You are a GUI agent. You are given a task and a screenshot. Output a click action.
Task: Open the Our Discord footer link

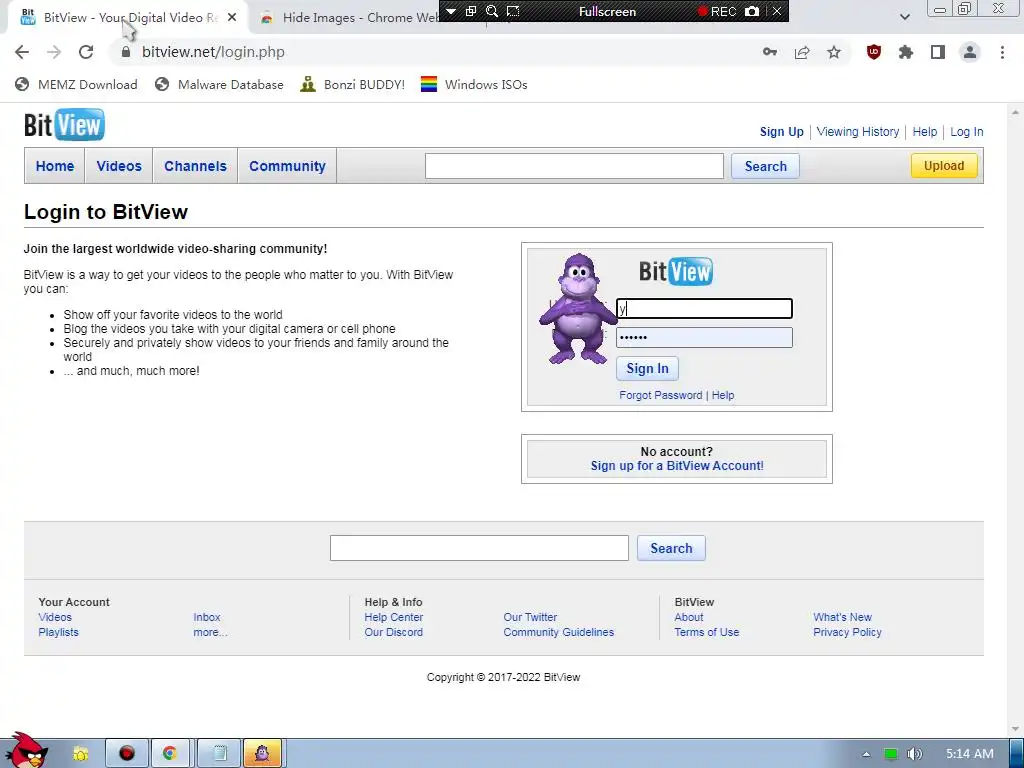tap(393, 632)
